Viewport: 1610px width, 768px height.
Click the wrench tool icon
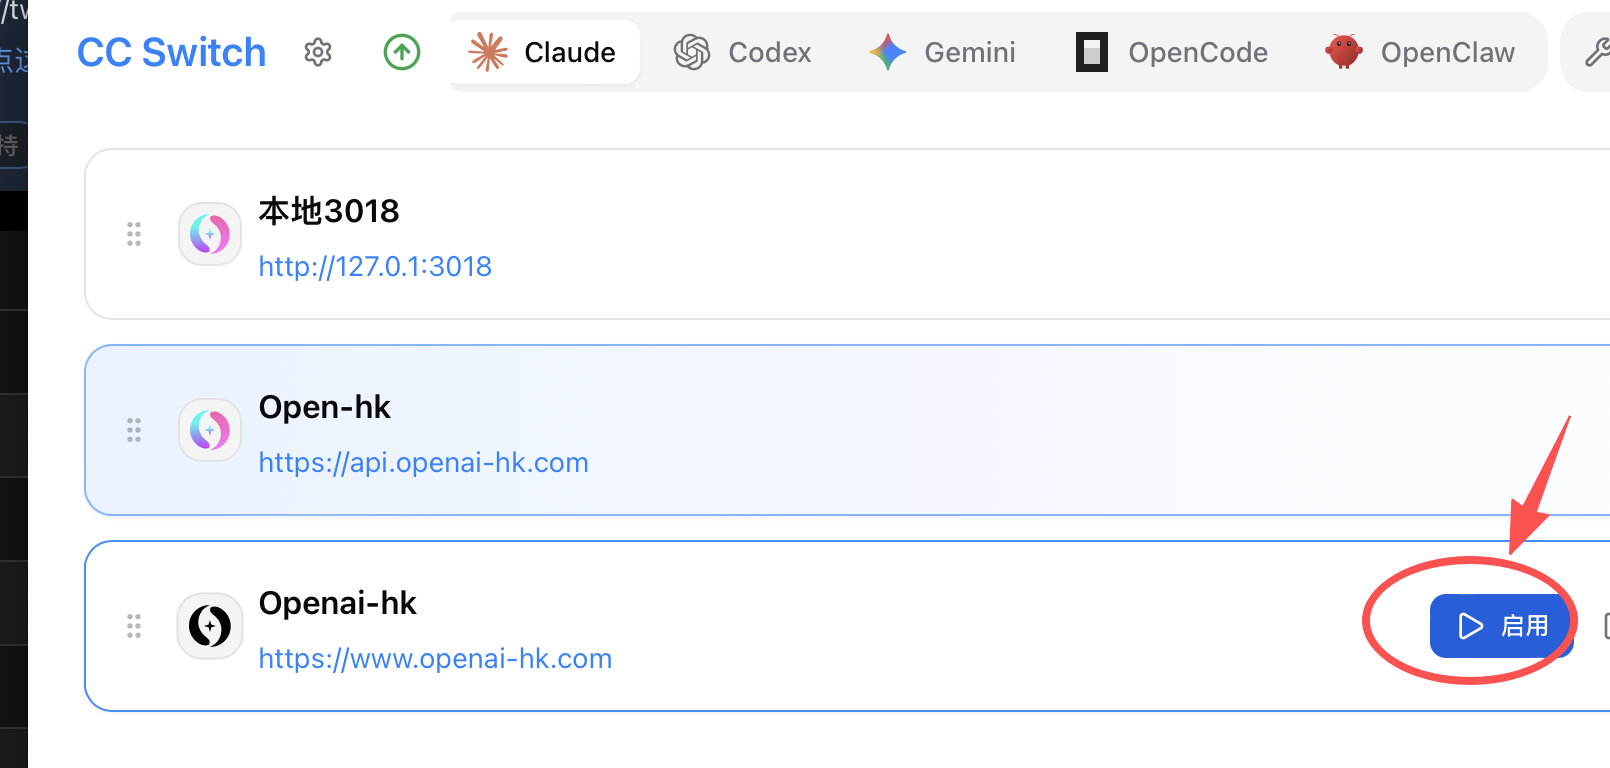[x=1596, y=52]
